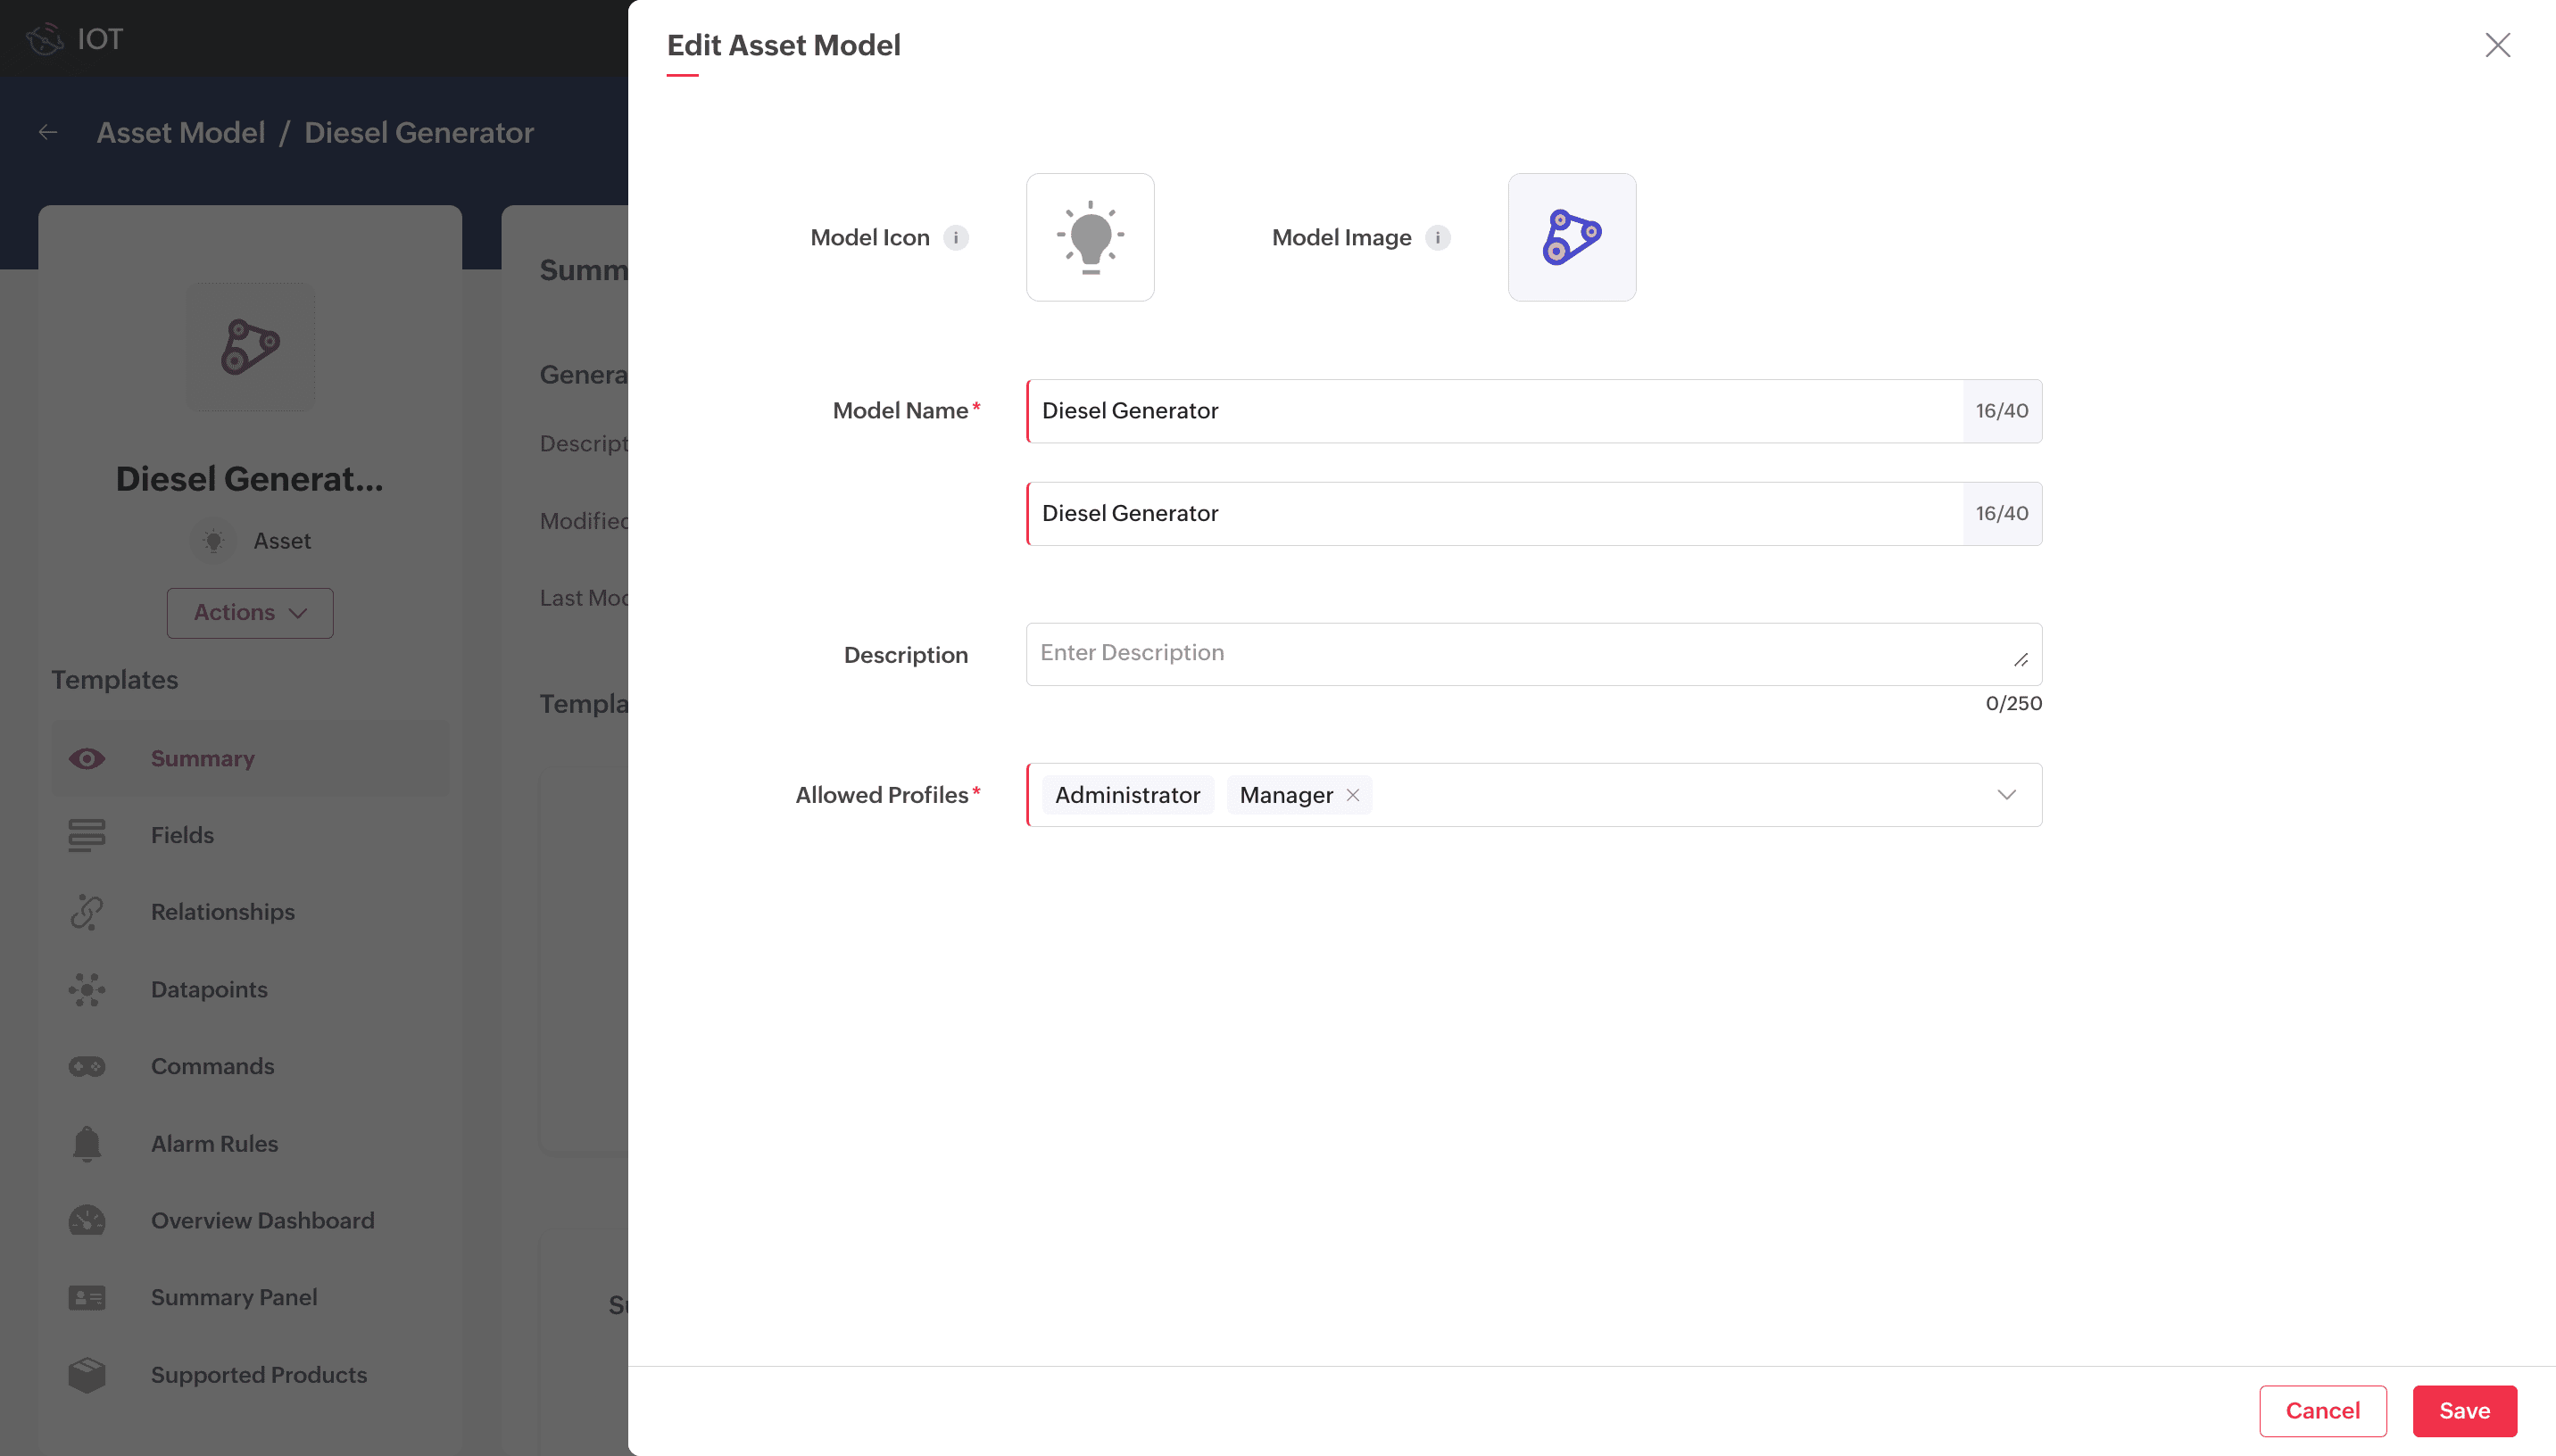The width and height of the screenshot is (2556, 1456).
Task: Open the Actions dropdown menu
Action: 250,613
